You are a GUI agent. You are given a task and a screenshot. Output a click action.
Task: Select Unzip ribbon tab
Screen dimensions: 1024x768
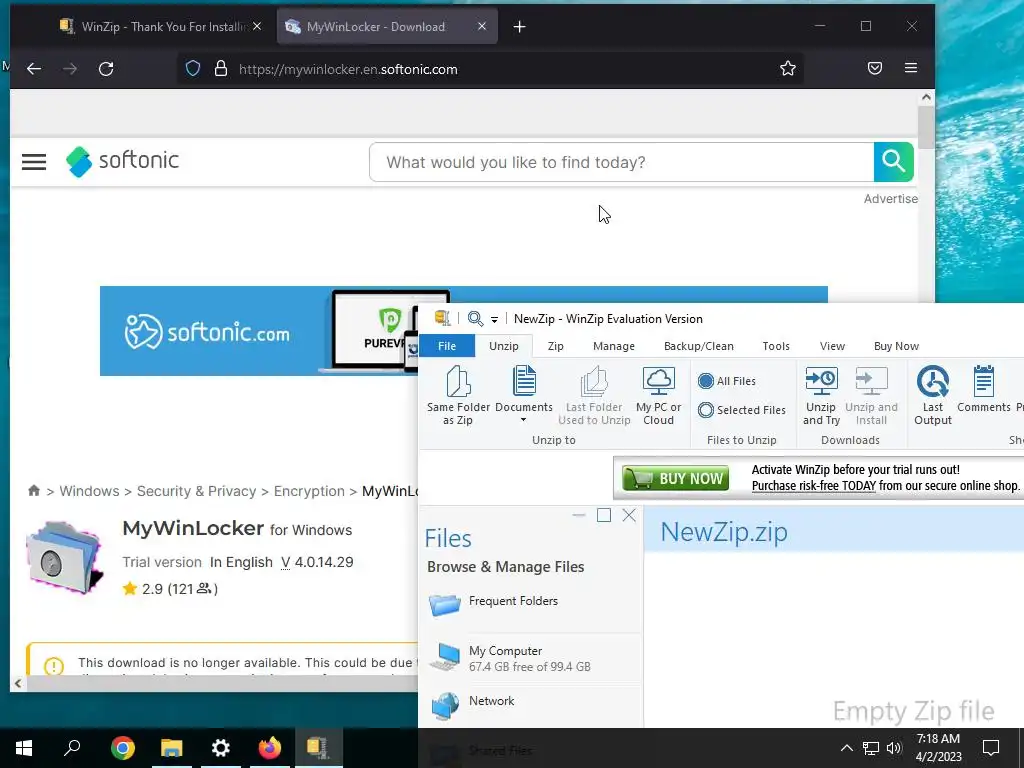(x=504, y=346)
